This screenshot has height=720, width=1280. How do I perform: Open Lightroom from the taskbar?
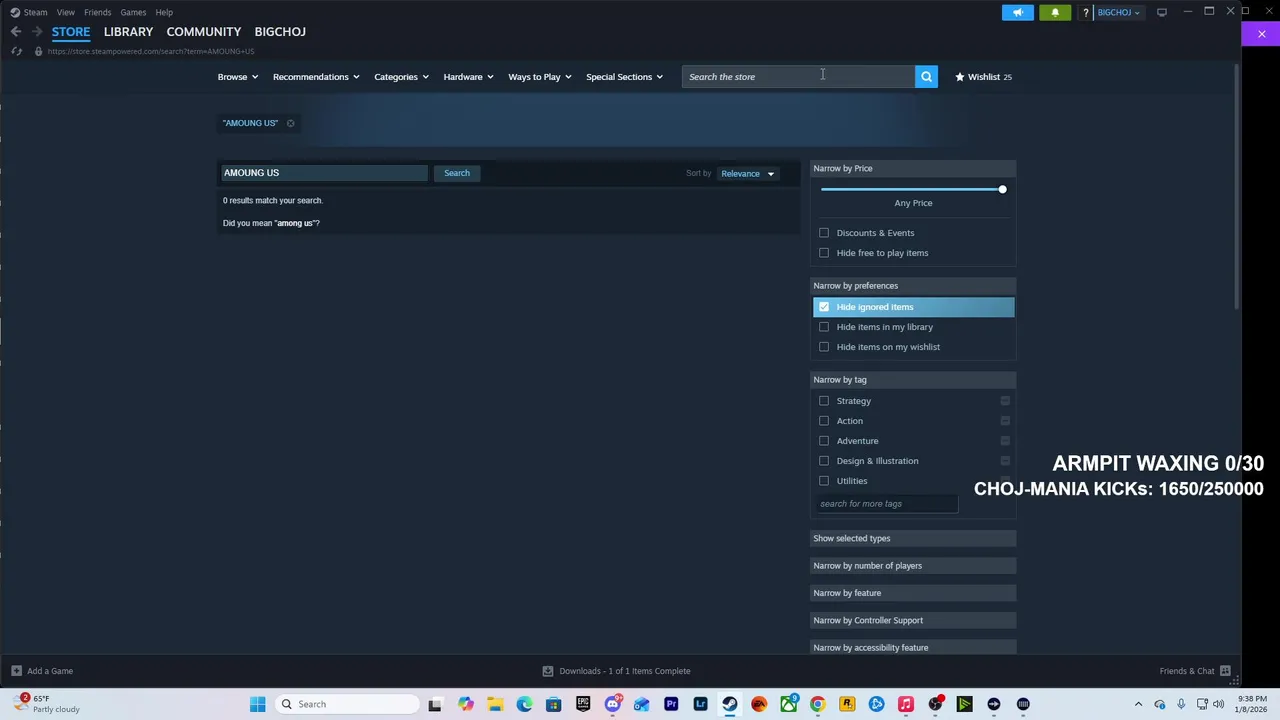[700, 704]
